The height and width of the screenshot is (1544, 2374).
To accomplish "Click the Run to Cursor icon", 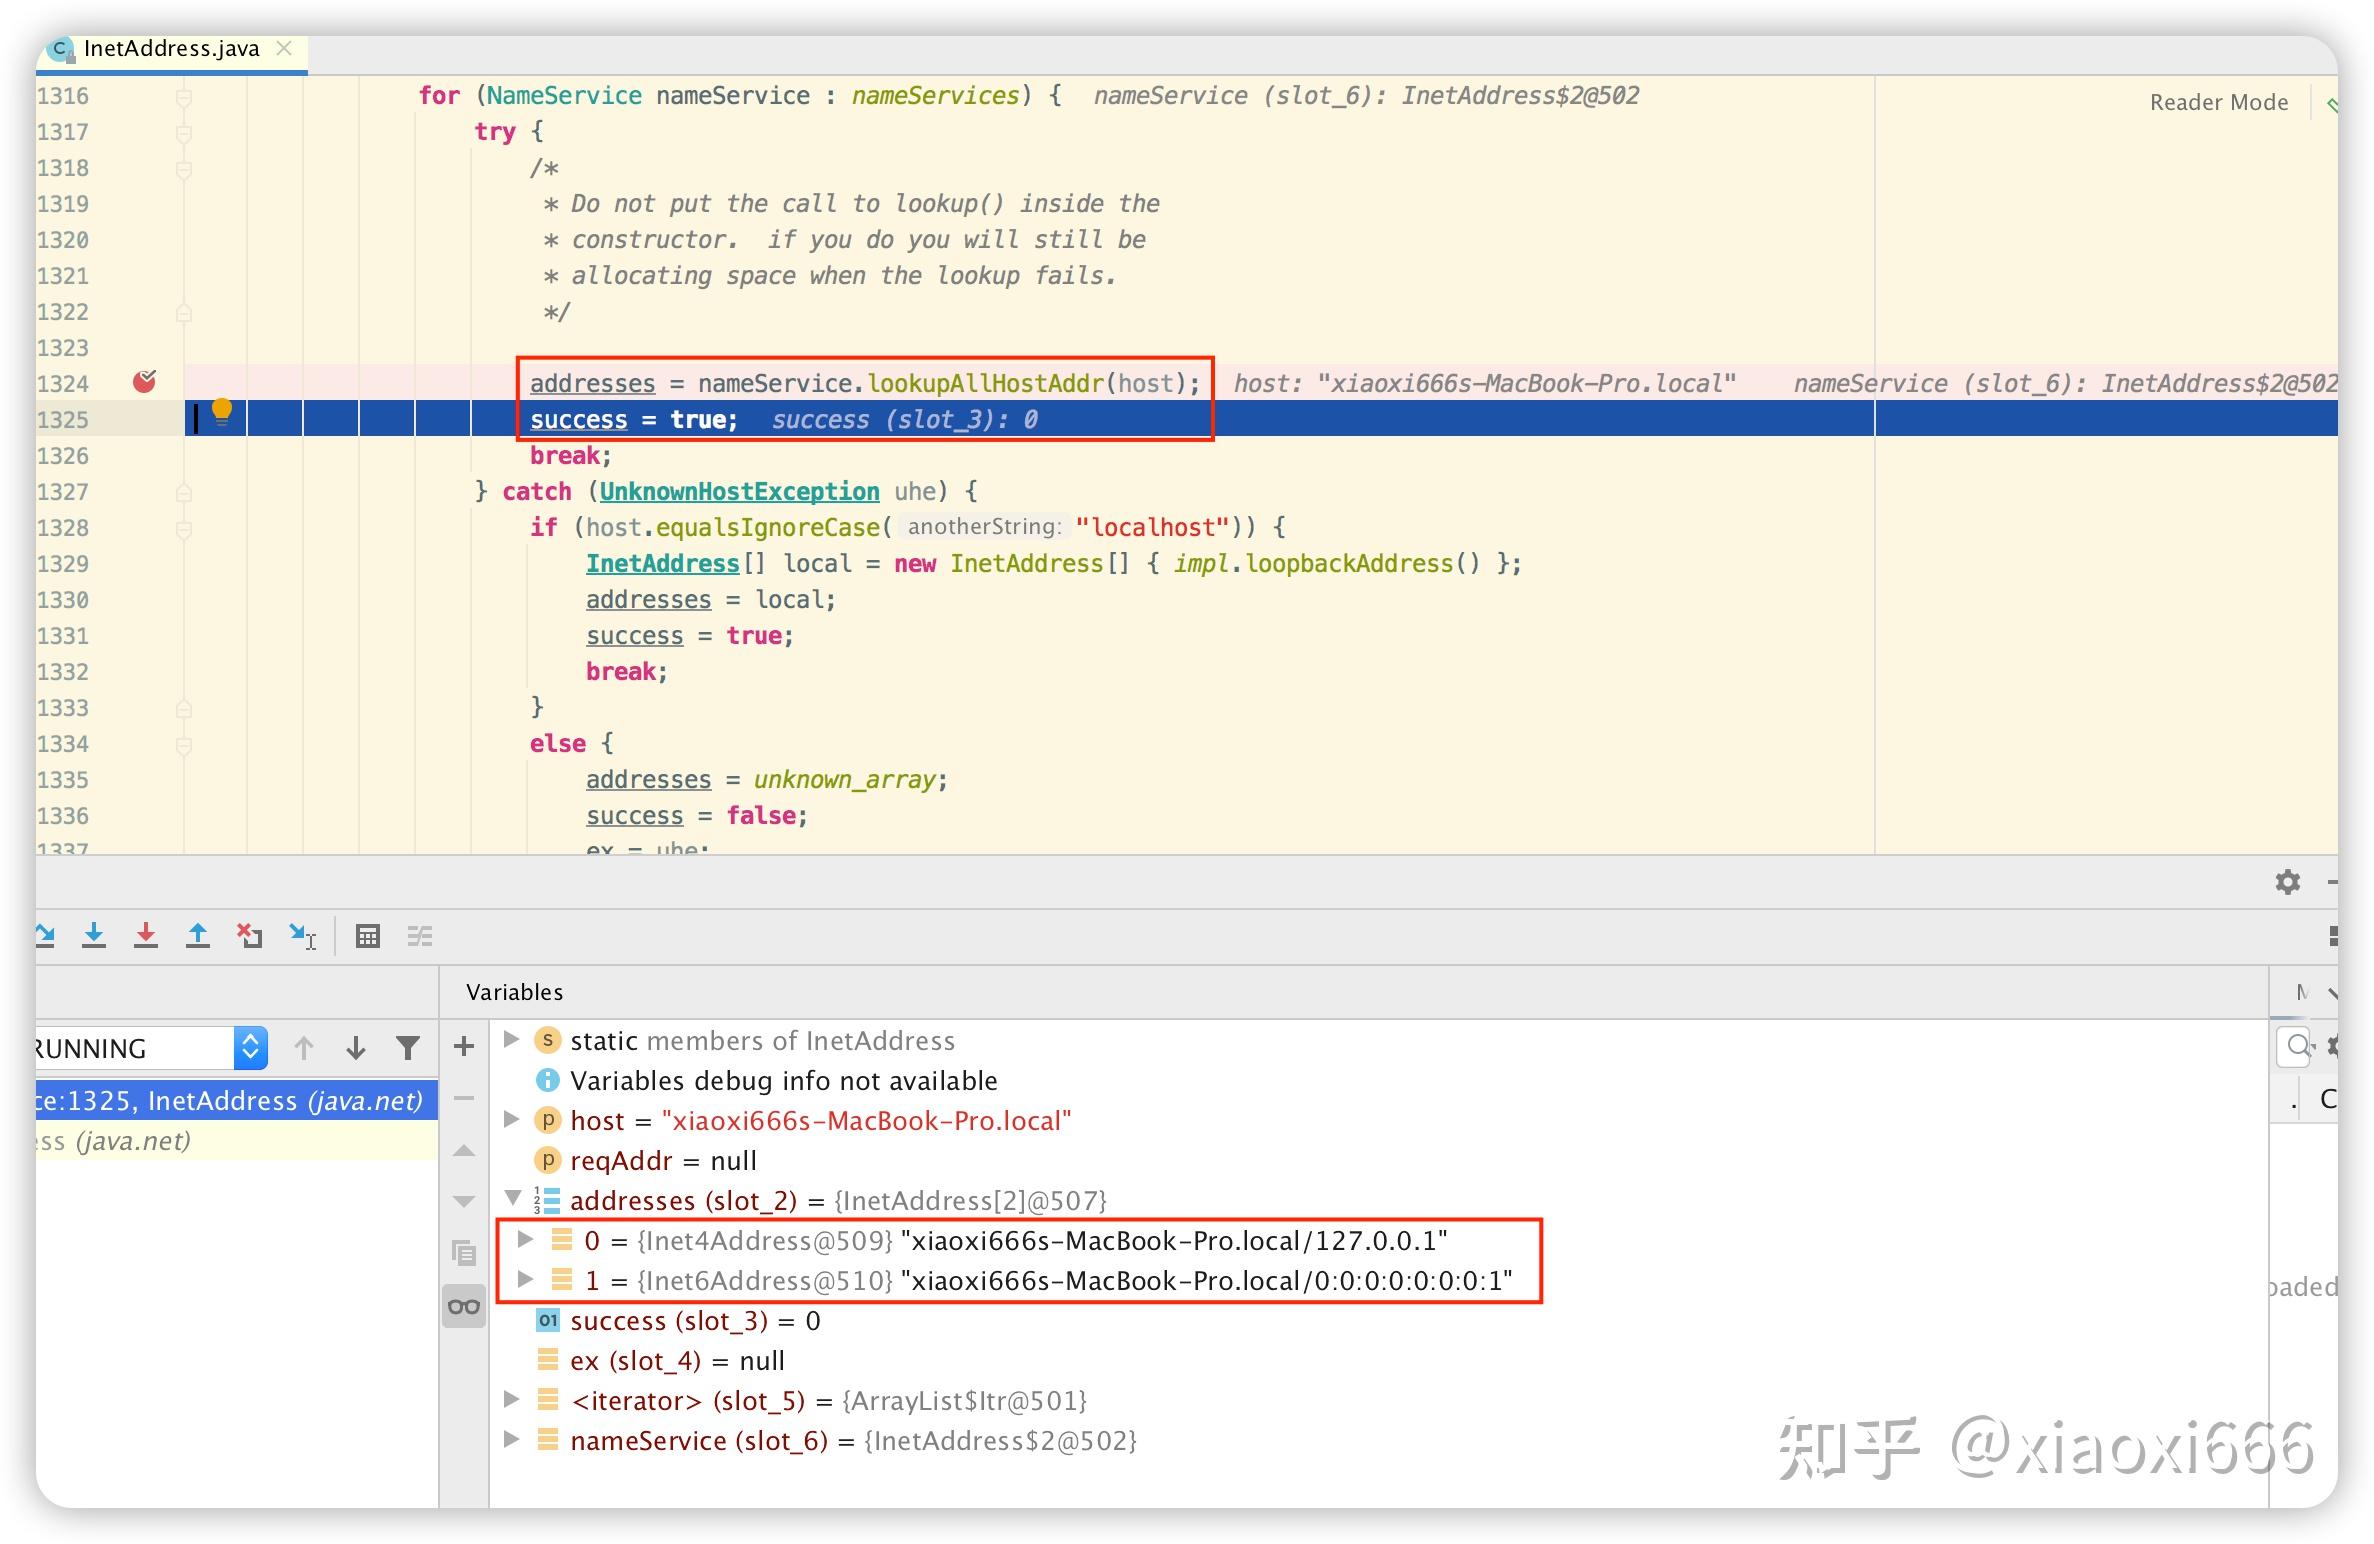I will [x=302, y=937].
